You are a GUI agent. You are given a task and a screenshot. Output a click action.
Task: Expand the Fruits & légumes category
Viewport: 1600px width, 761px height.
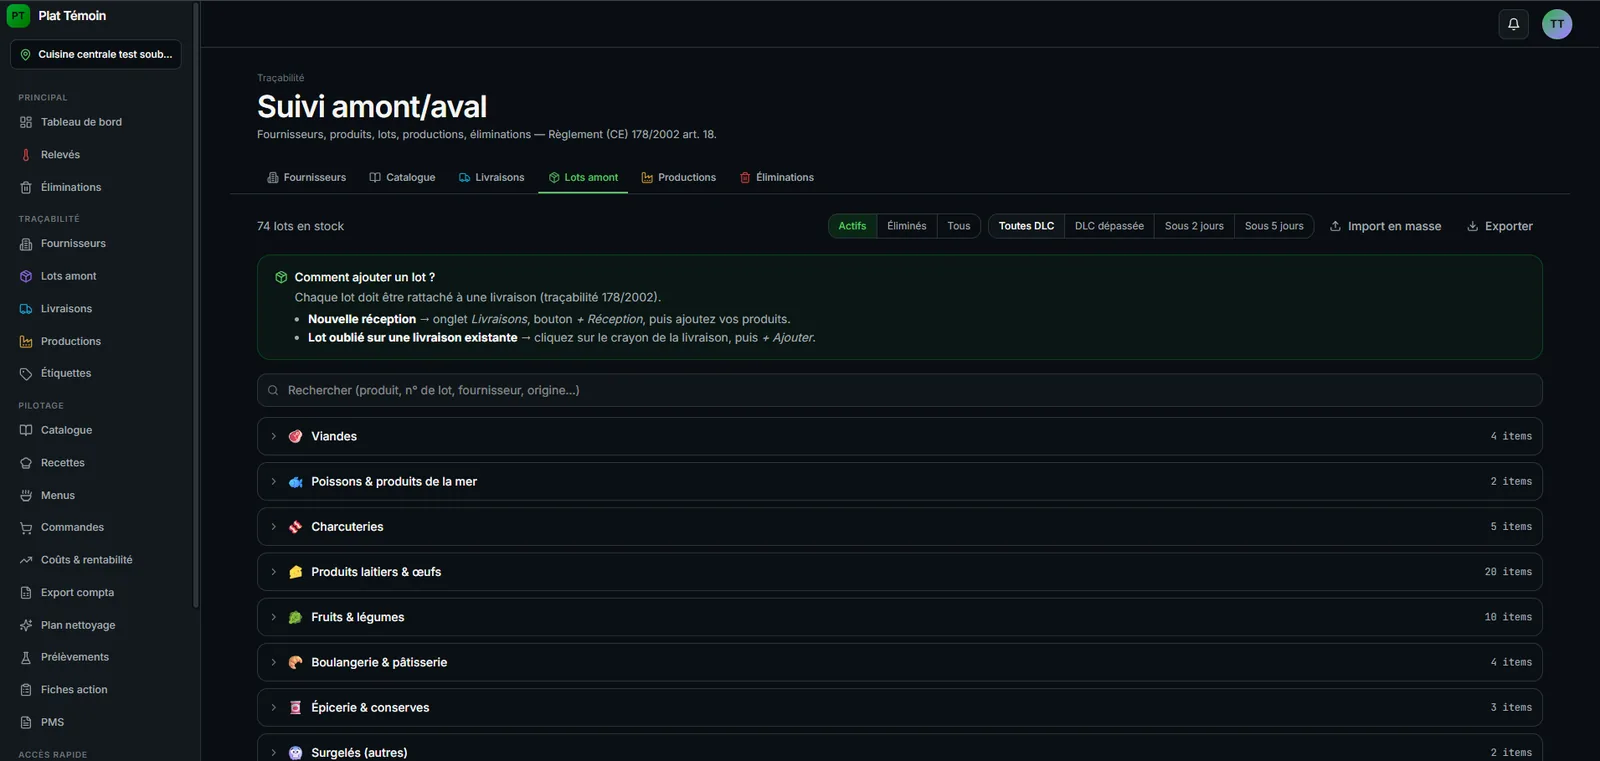tap(899, 617)
